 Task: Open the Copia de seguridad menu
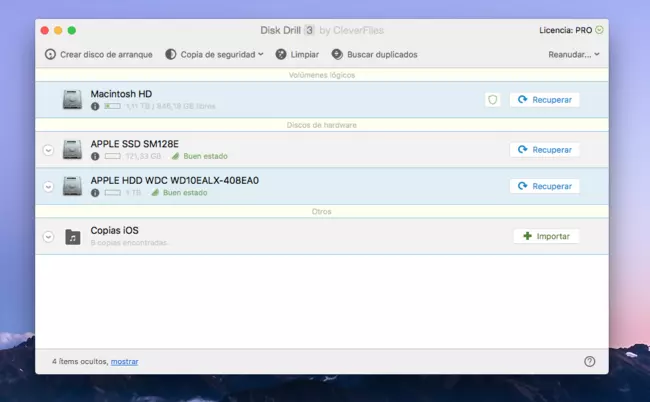(x=214, y=54)
